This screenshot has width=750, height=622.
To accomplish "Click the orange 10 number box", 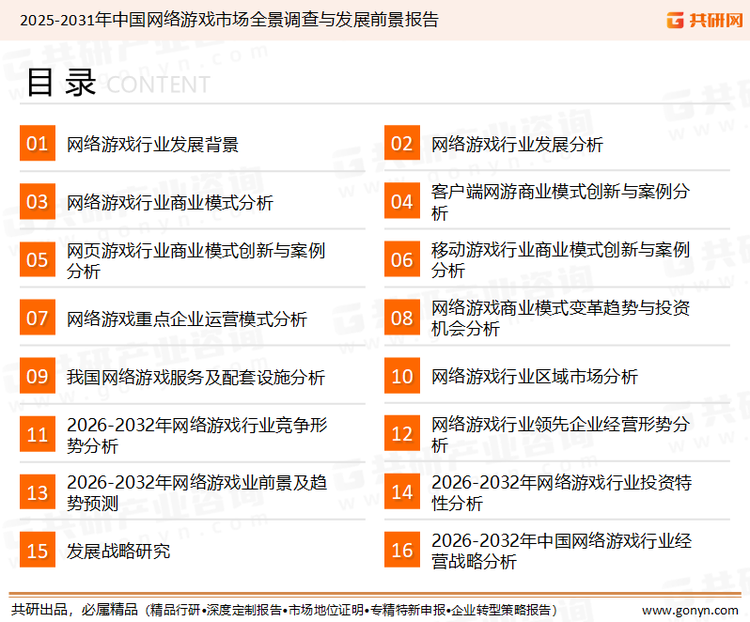I will click(x=402, y=376).
